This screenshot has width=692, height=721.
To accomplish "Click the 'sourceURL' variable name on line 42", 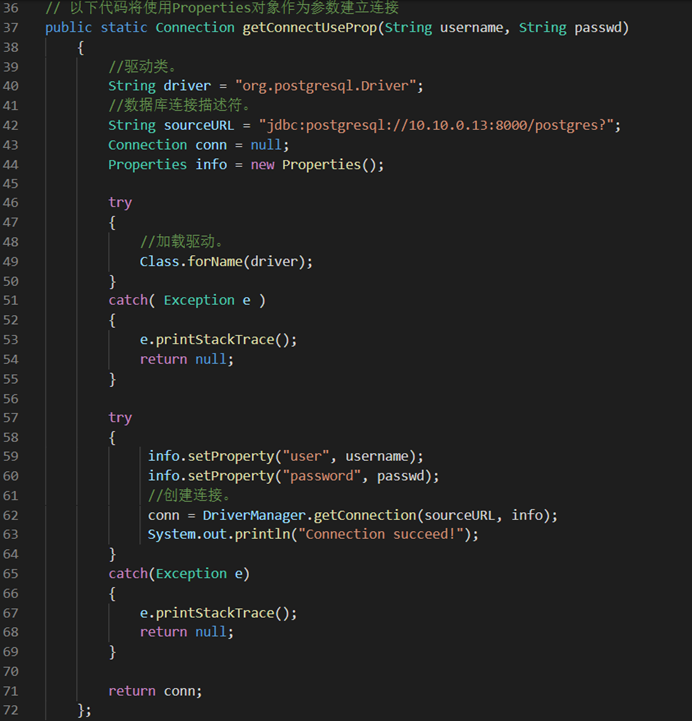I will click(199, 125).
